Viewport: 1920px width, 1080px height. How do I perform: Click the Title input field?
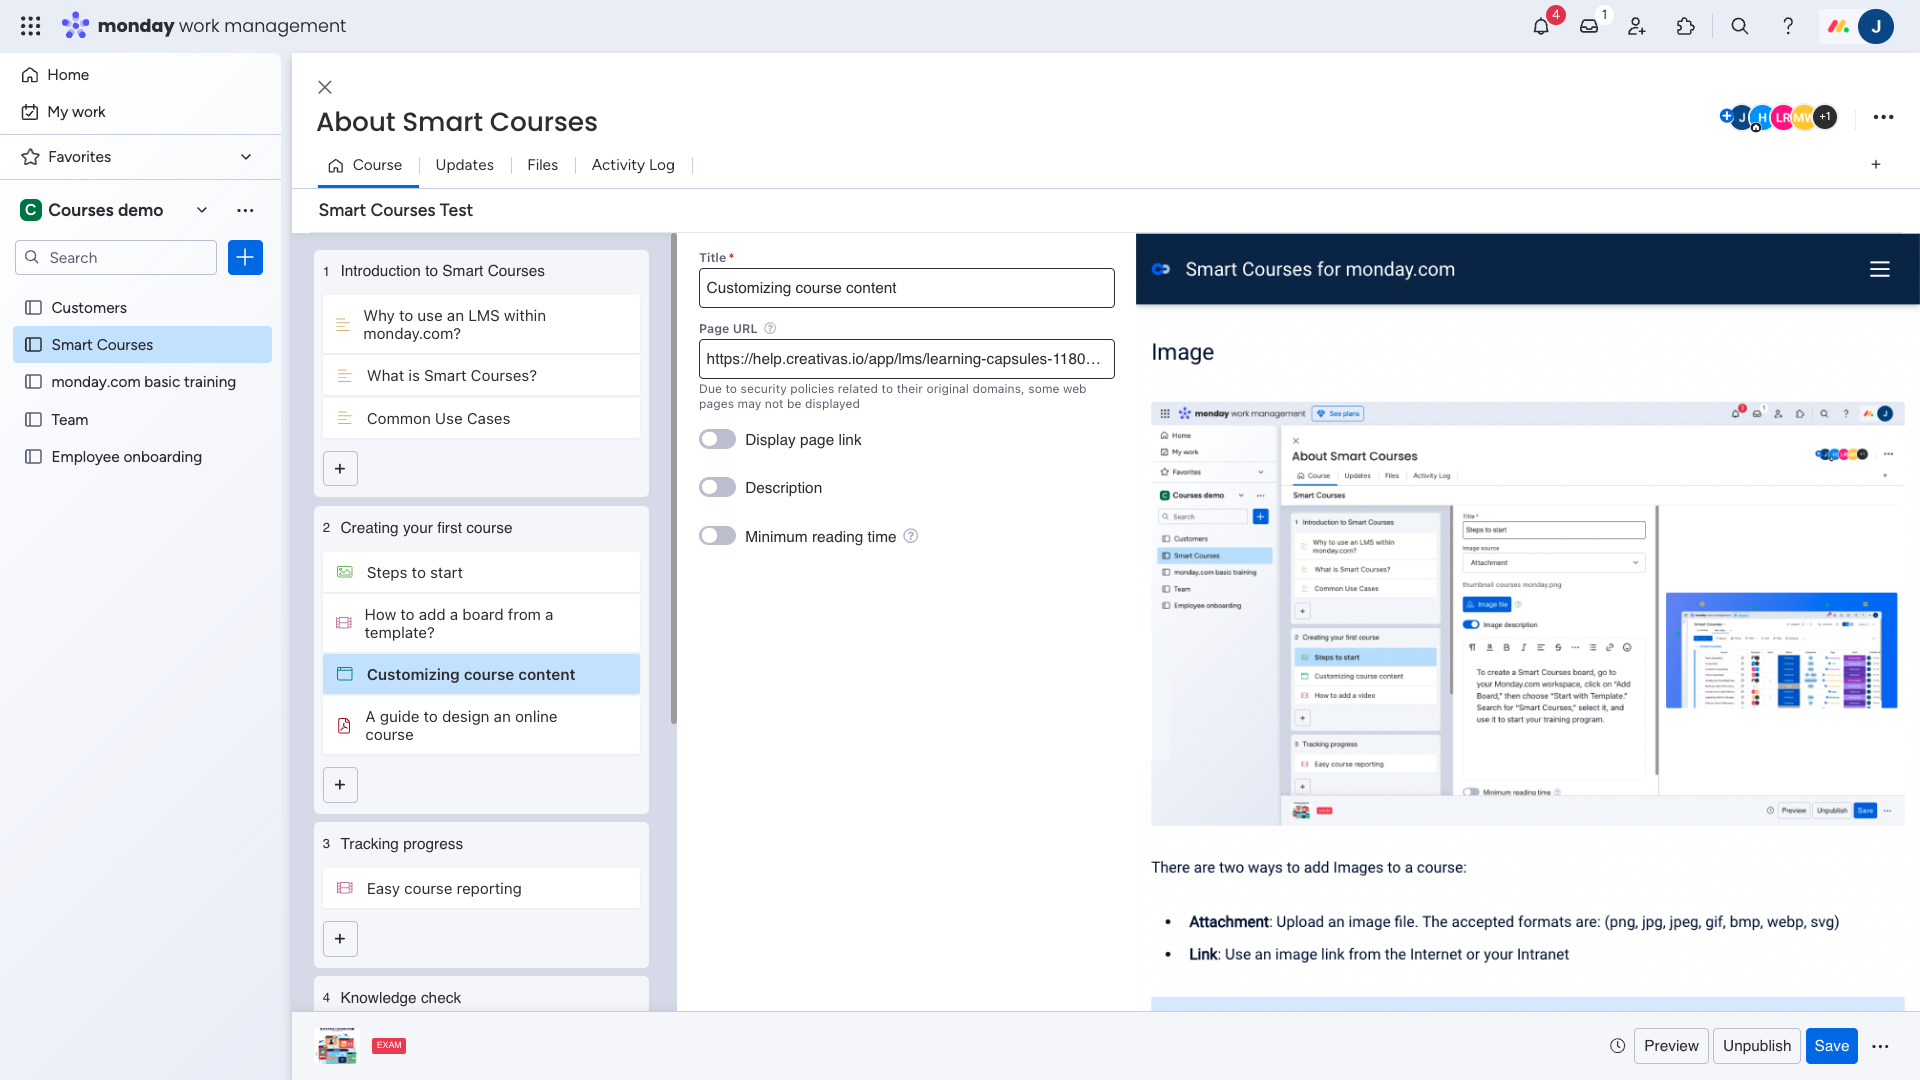907,288
